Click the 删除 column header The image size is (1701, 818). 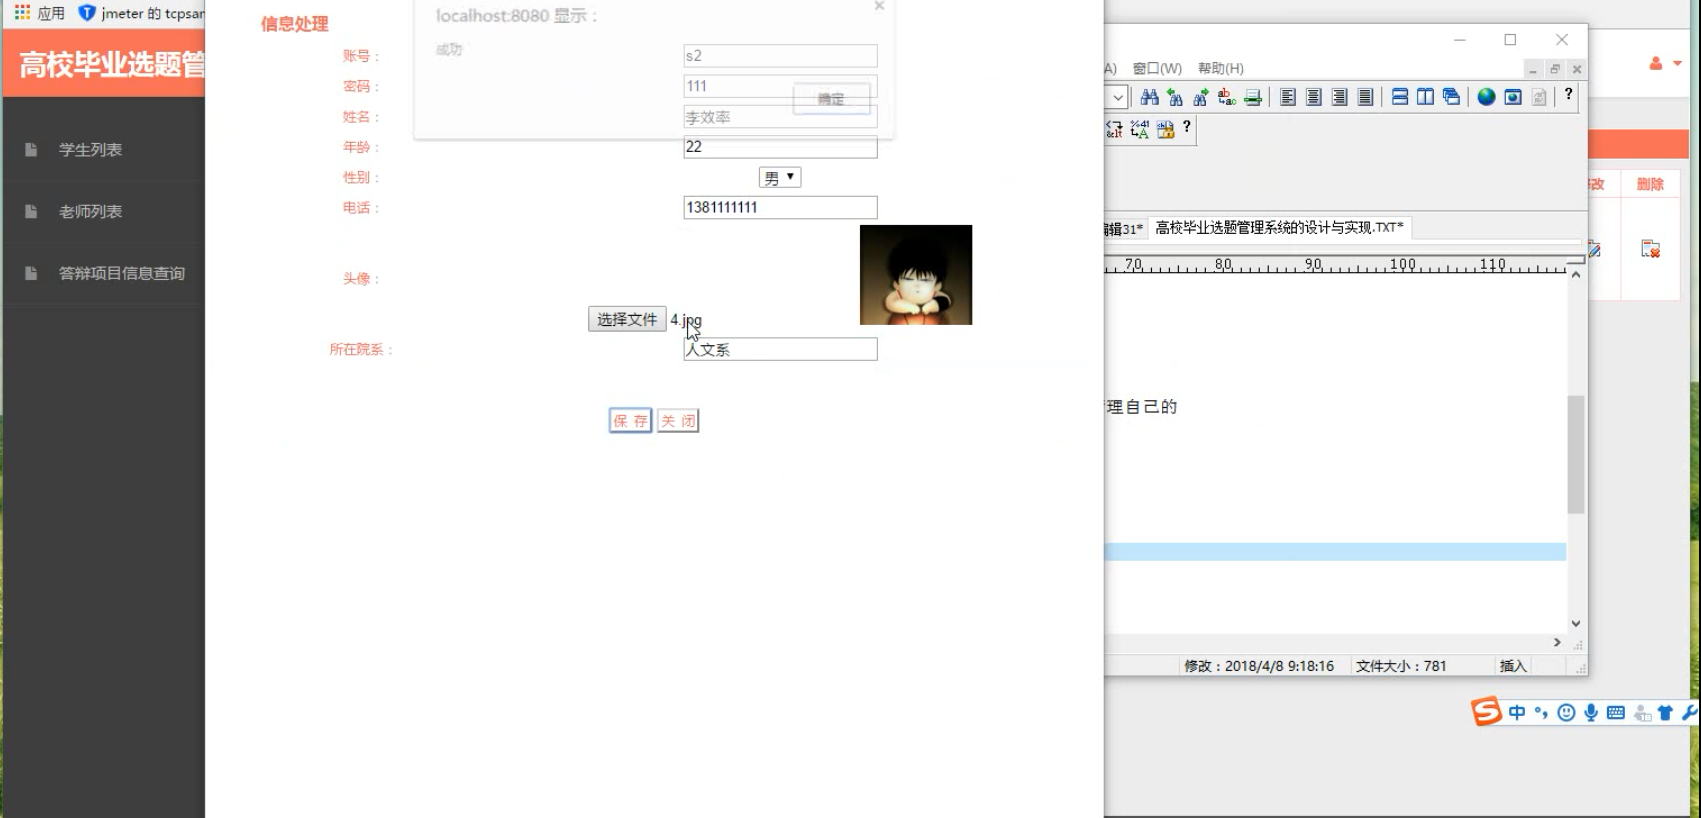coord(1650,184)
